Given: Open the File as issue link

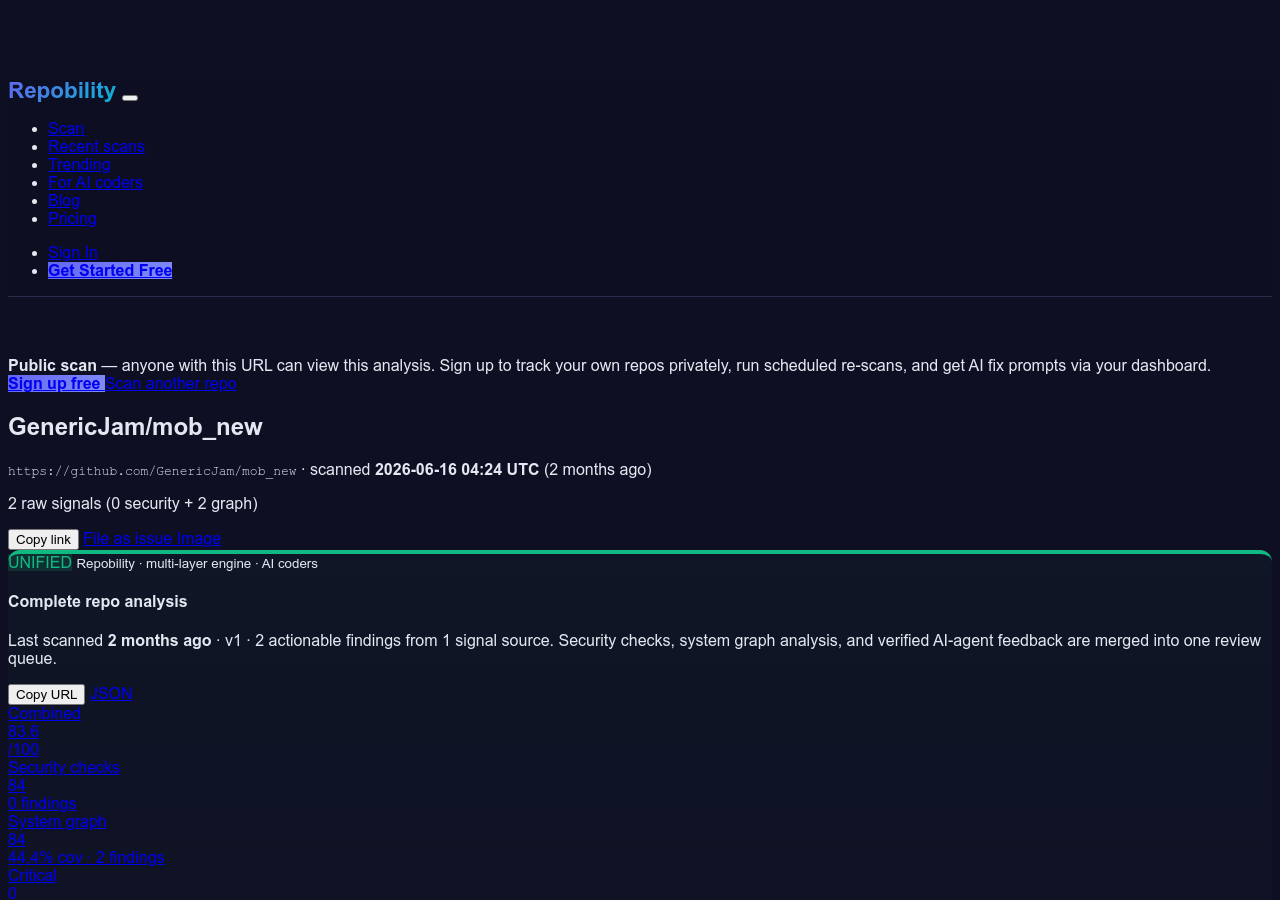Looking at the screenshot, I should (x=128, y=538).
